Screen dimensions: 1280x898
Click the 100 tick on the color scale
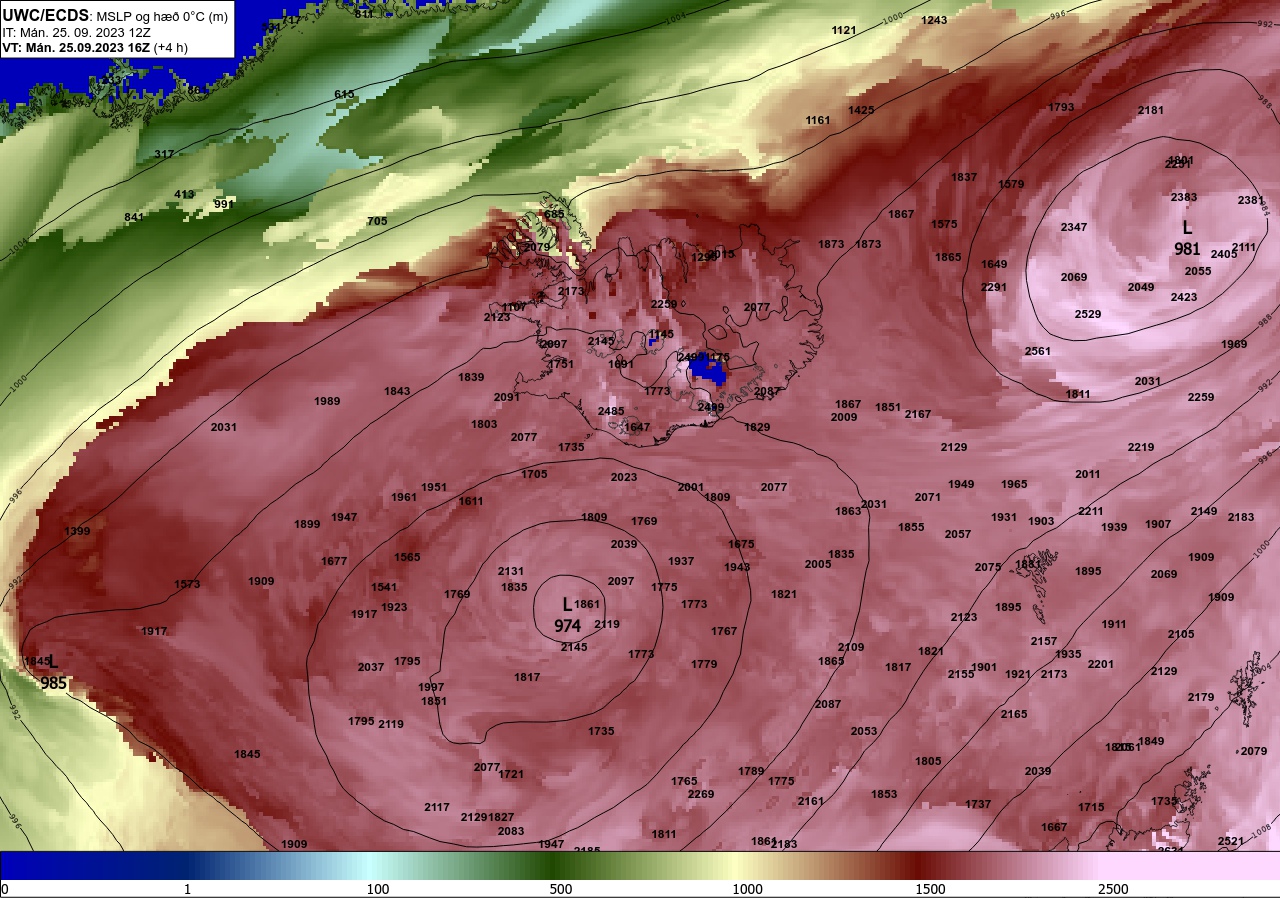(378, 889)
